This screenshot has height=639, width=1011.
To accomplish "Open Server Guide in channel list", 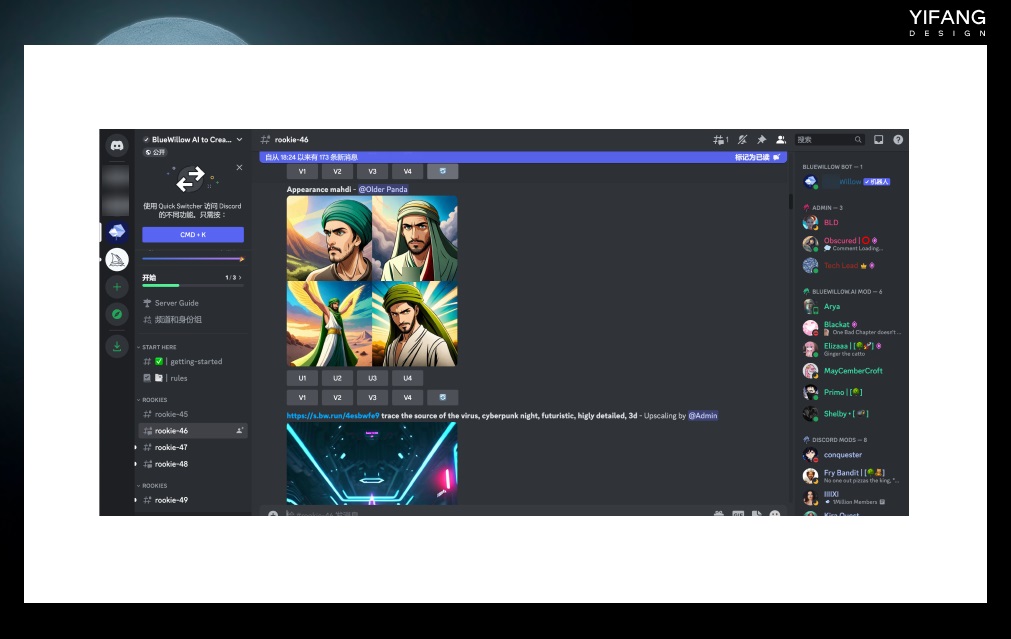I will click(176, 303).
